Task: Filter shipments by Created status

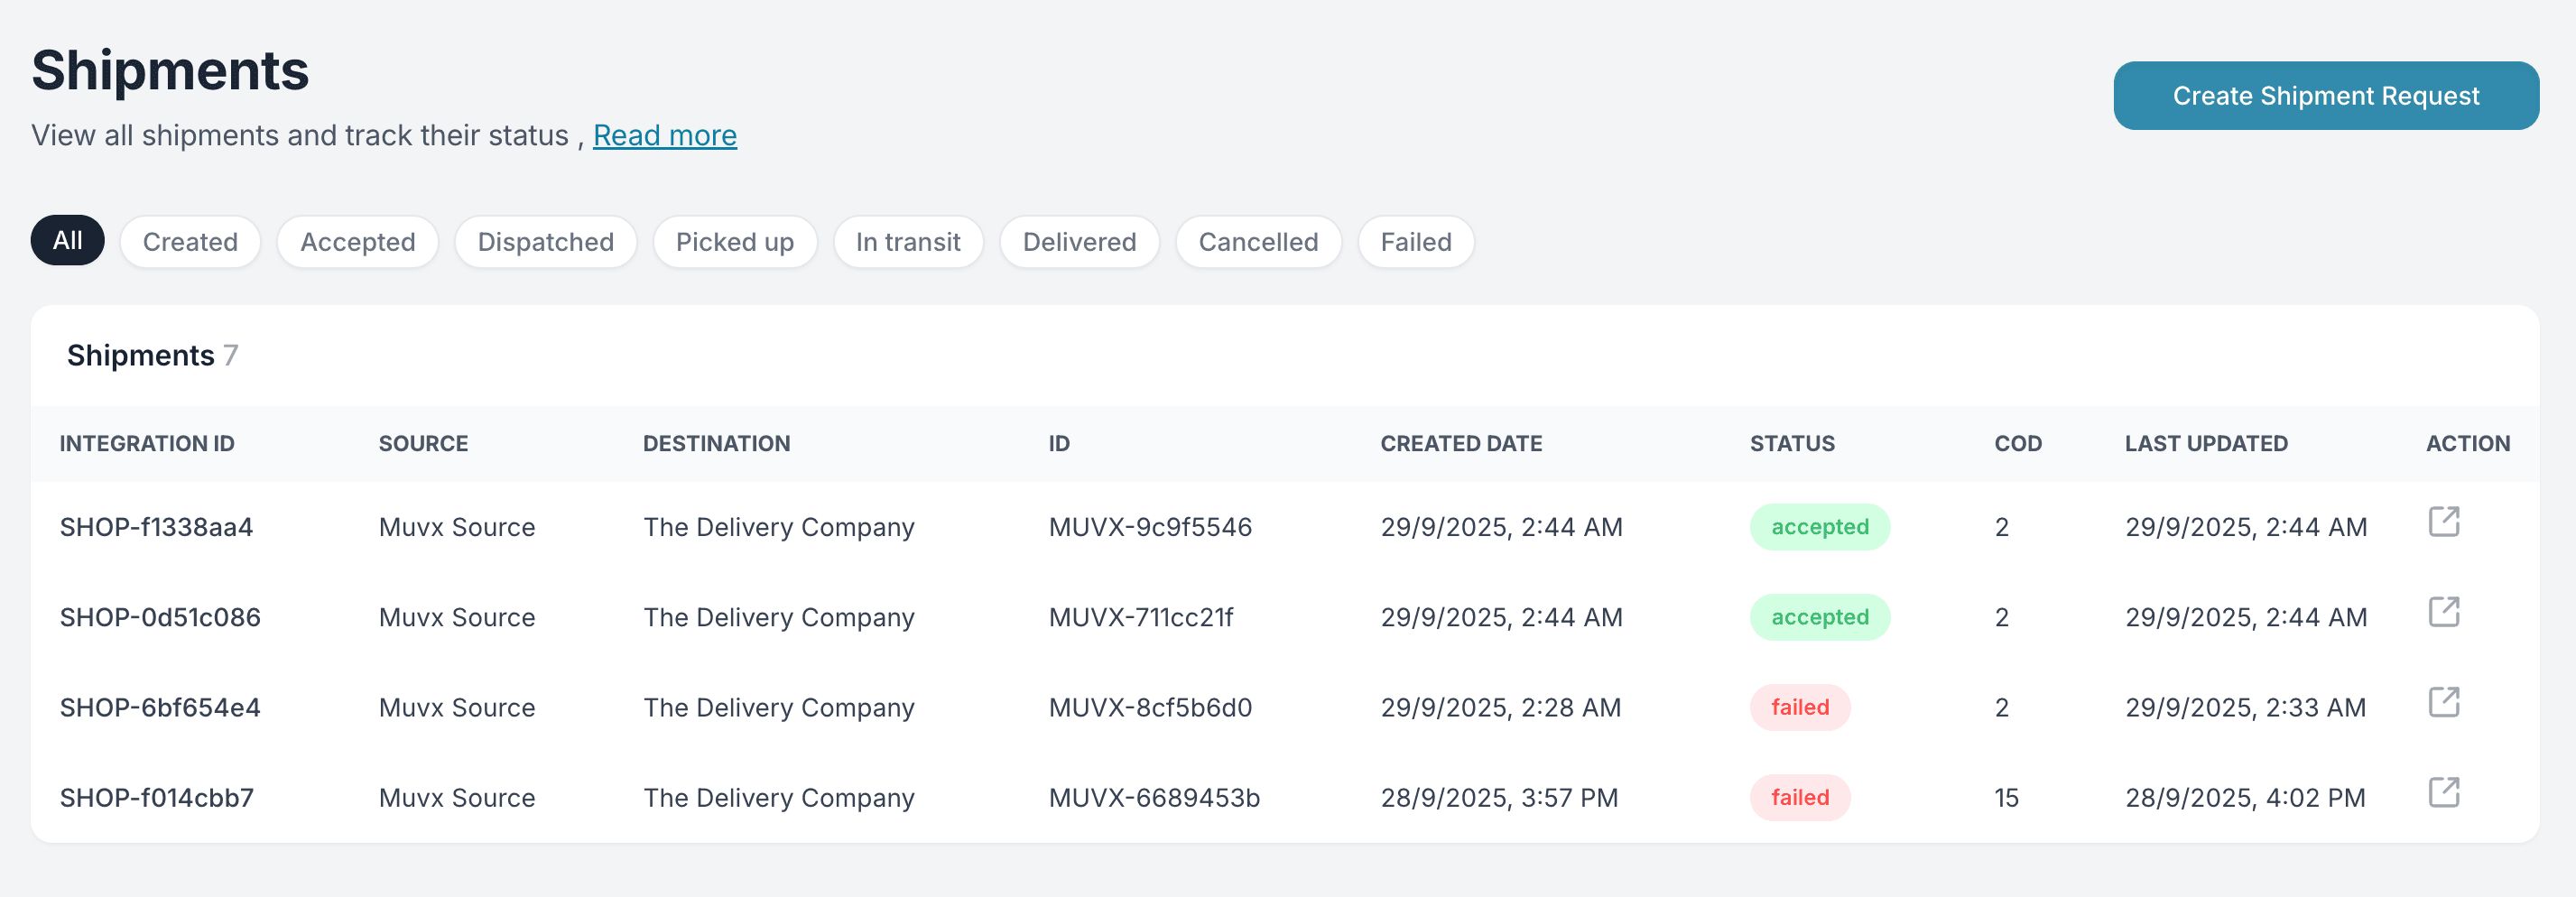Action: coord(190,242)
